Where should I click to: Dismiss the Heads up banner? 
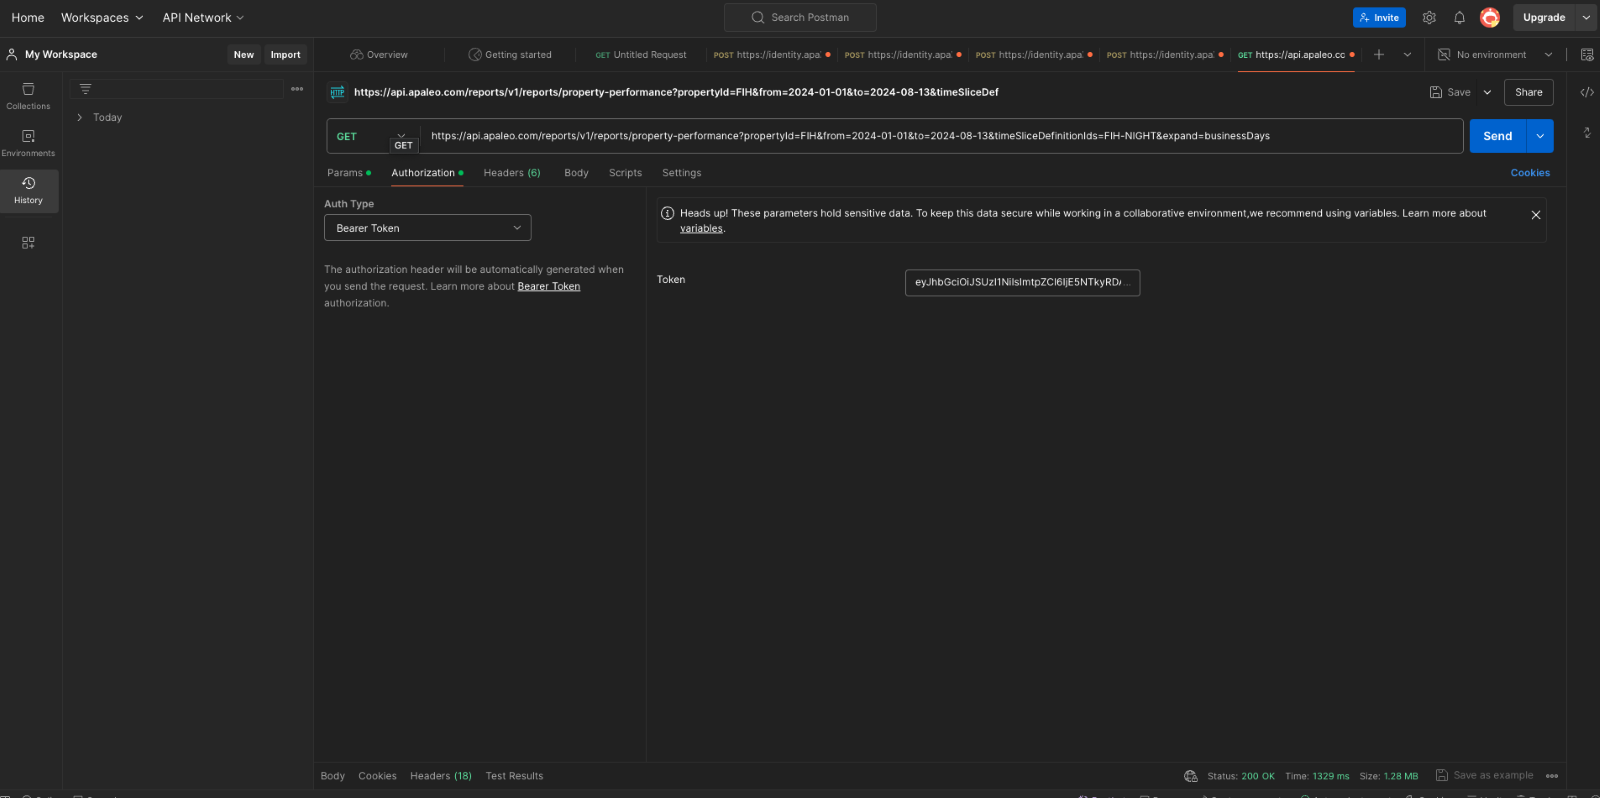click(x=1536, y=215)
